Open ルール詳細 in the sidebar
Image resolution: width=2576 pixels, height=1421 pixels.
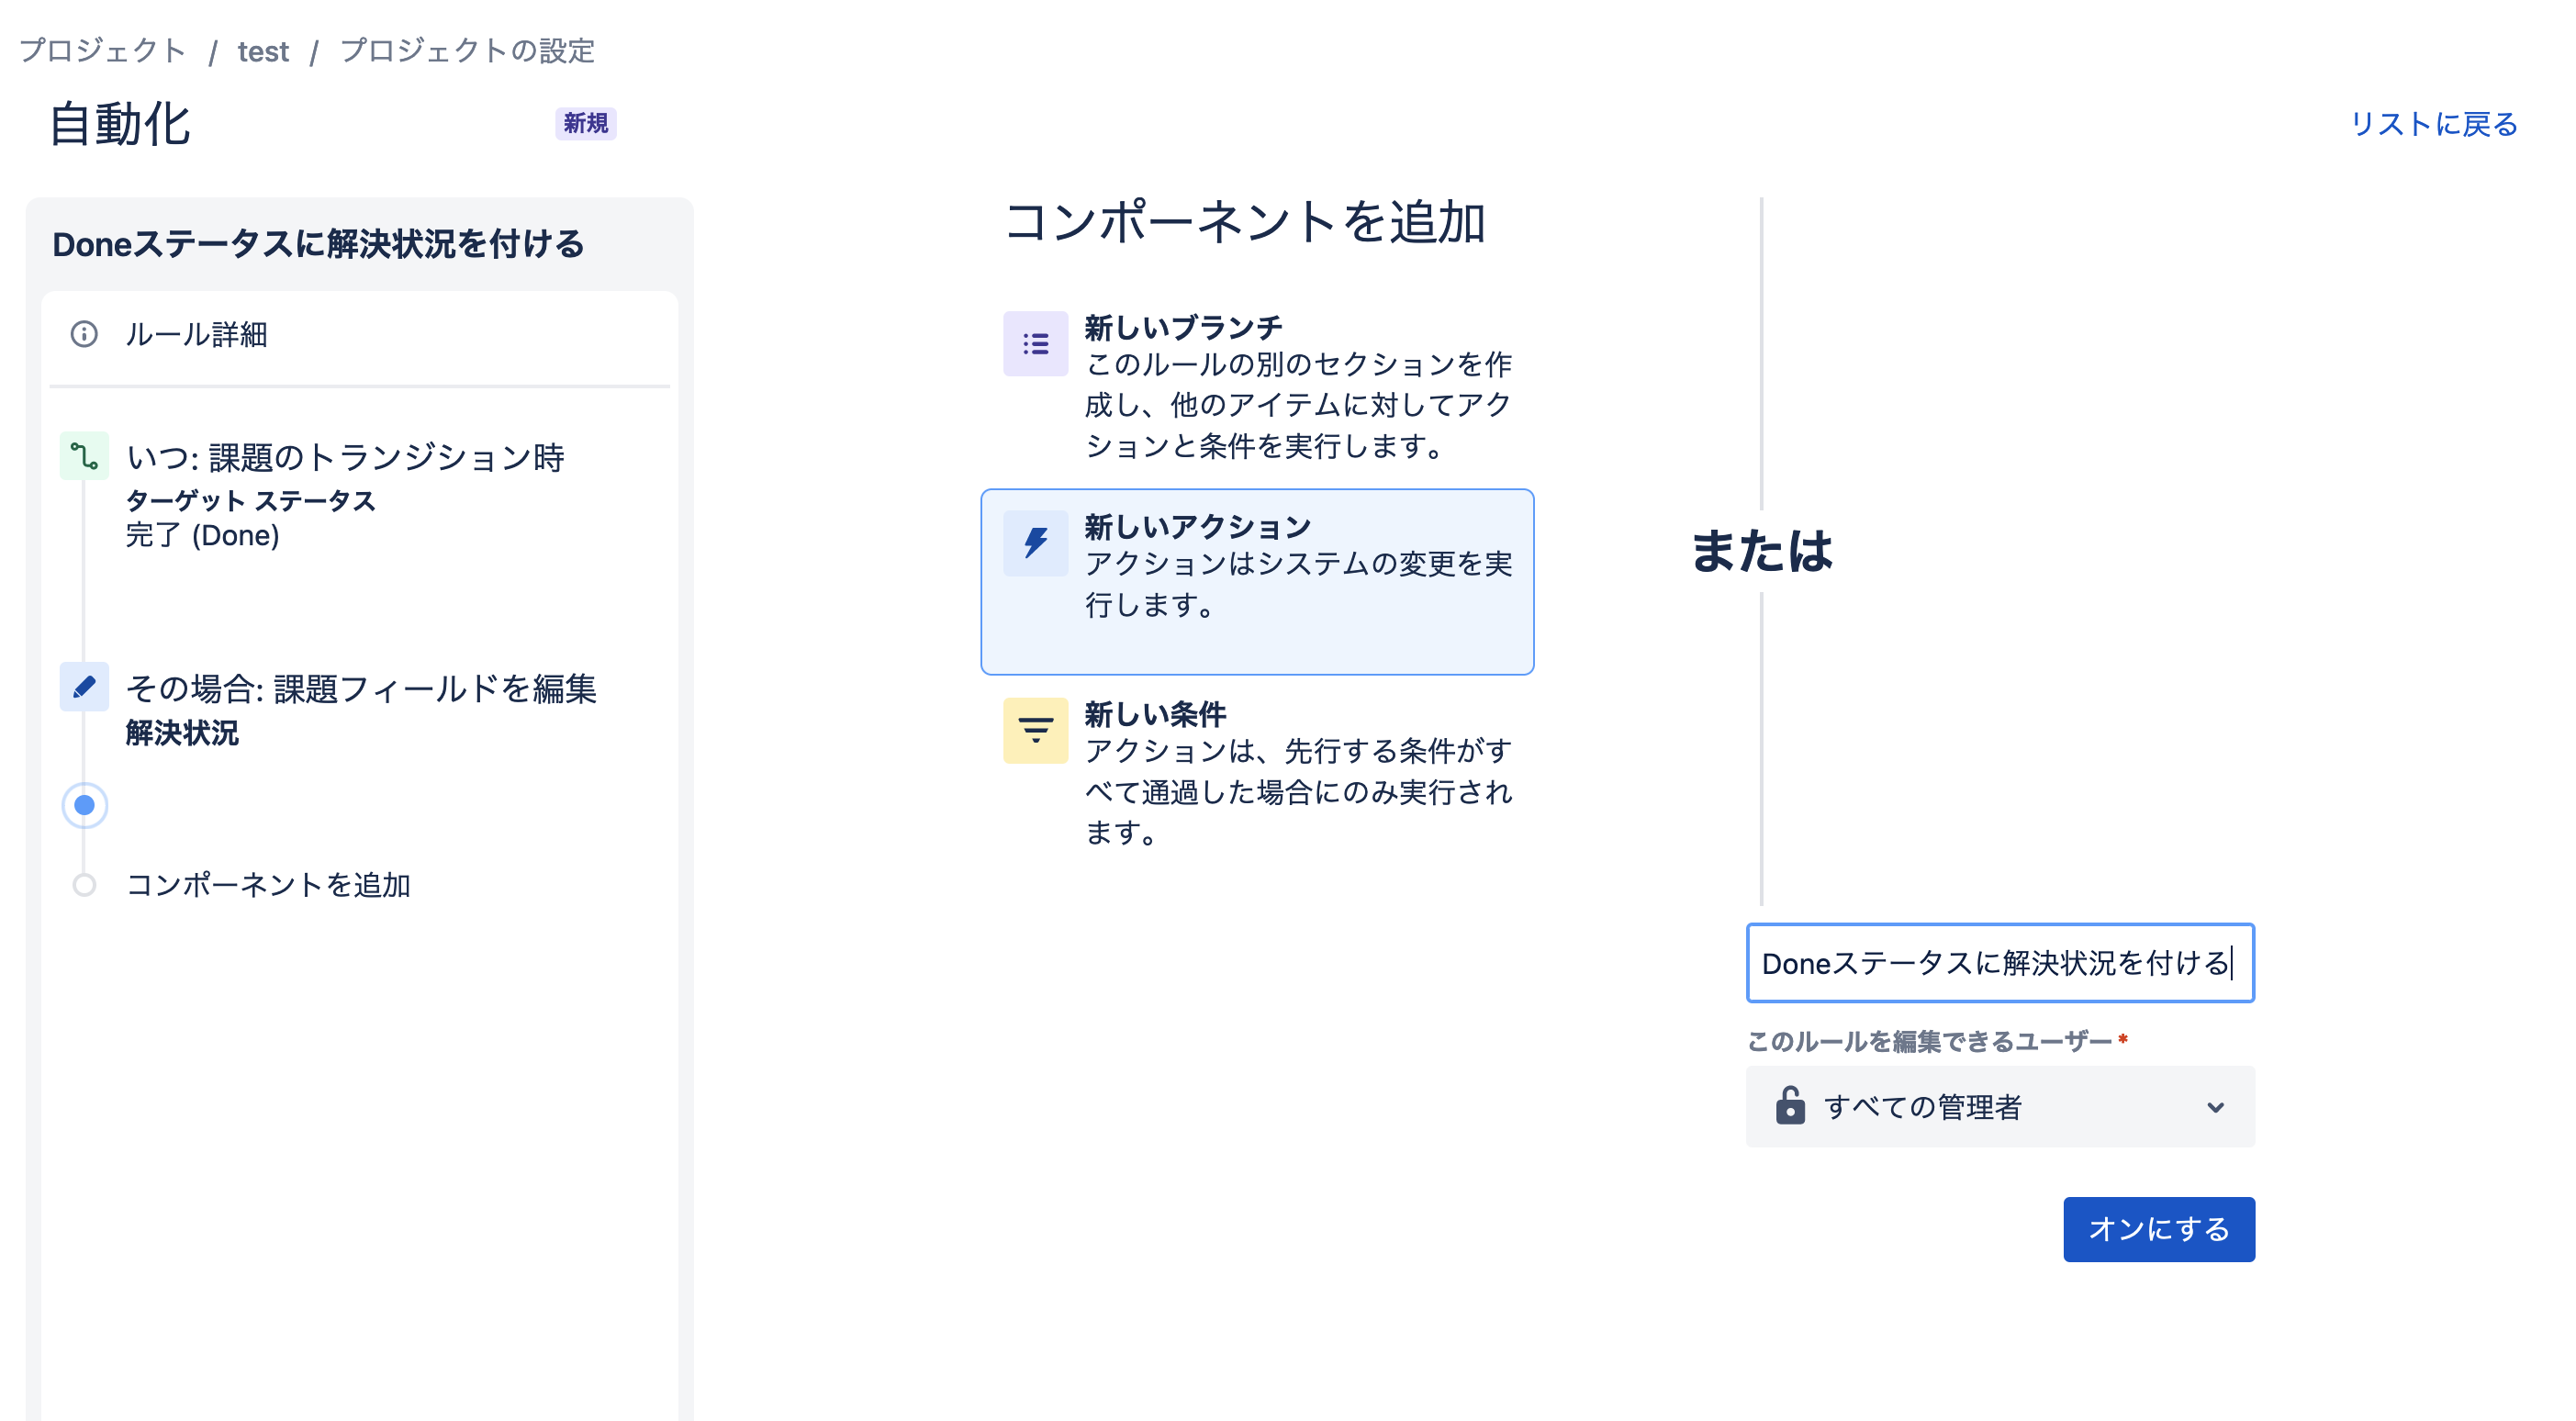click(x=359, y=334)
